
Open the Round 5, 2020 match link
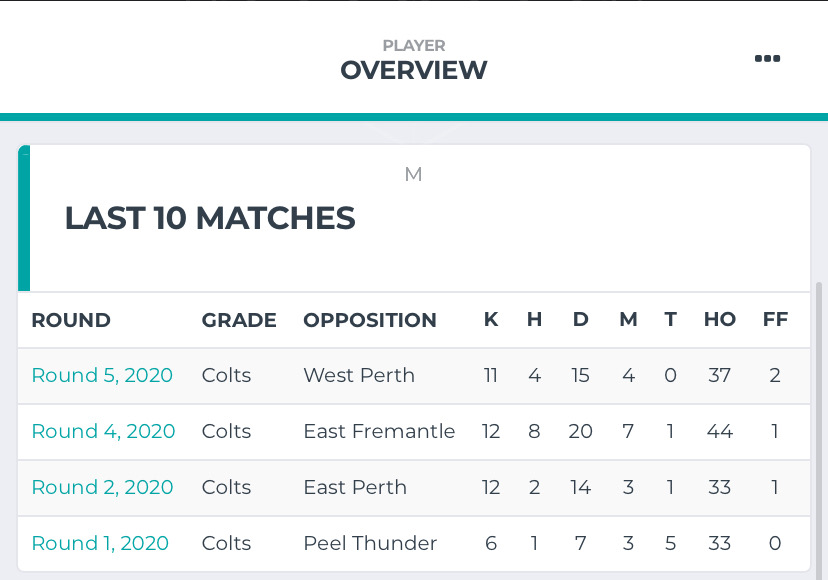click(102, 376)
